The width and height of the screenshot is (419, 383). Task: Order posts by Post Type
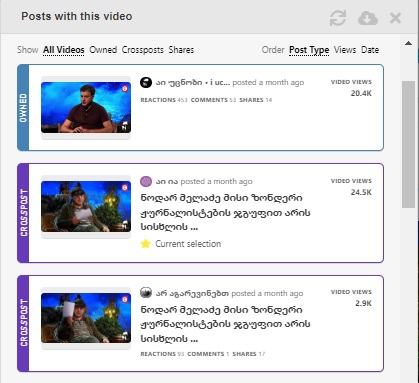point(309,50)
